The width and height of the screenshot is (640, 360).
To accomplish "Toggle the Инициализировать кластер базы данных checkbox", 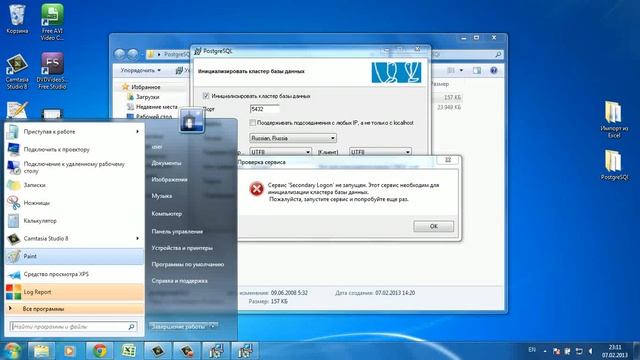I will tap(206, 96).
